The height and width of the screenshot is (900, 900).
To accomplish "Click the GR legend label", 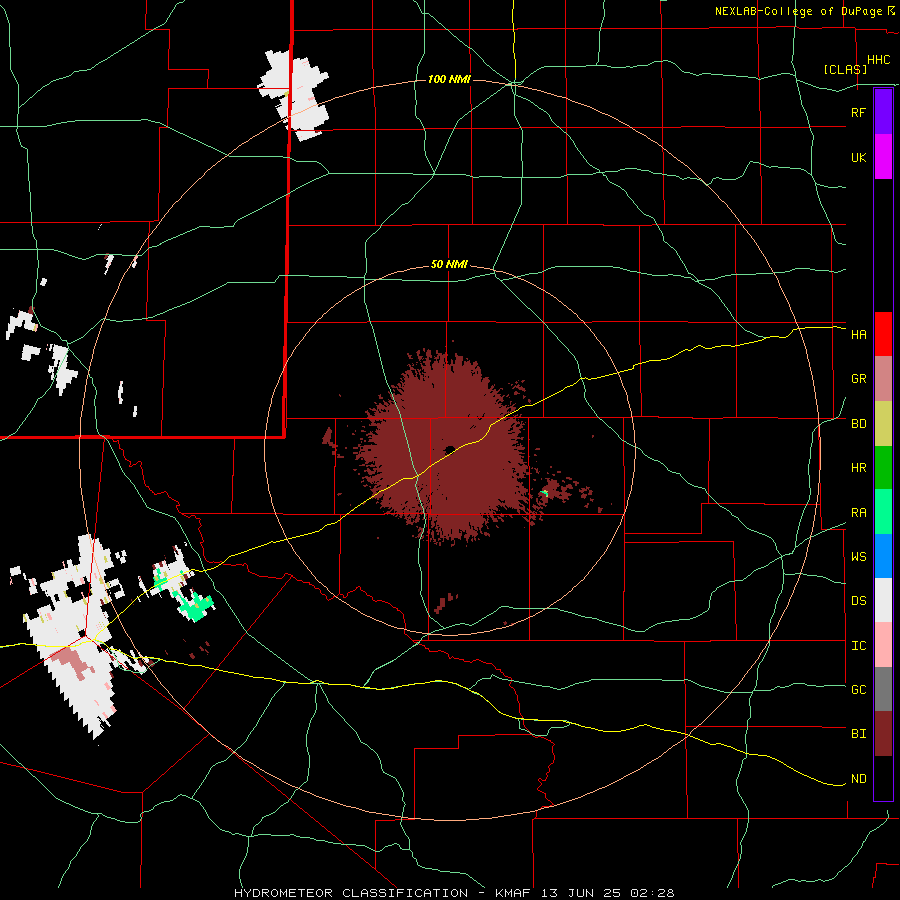I will click(858, 379).
